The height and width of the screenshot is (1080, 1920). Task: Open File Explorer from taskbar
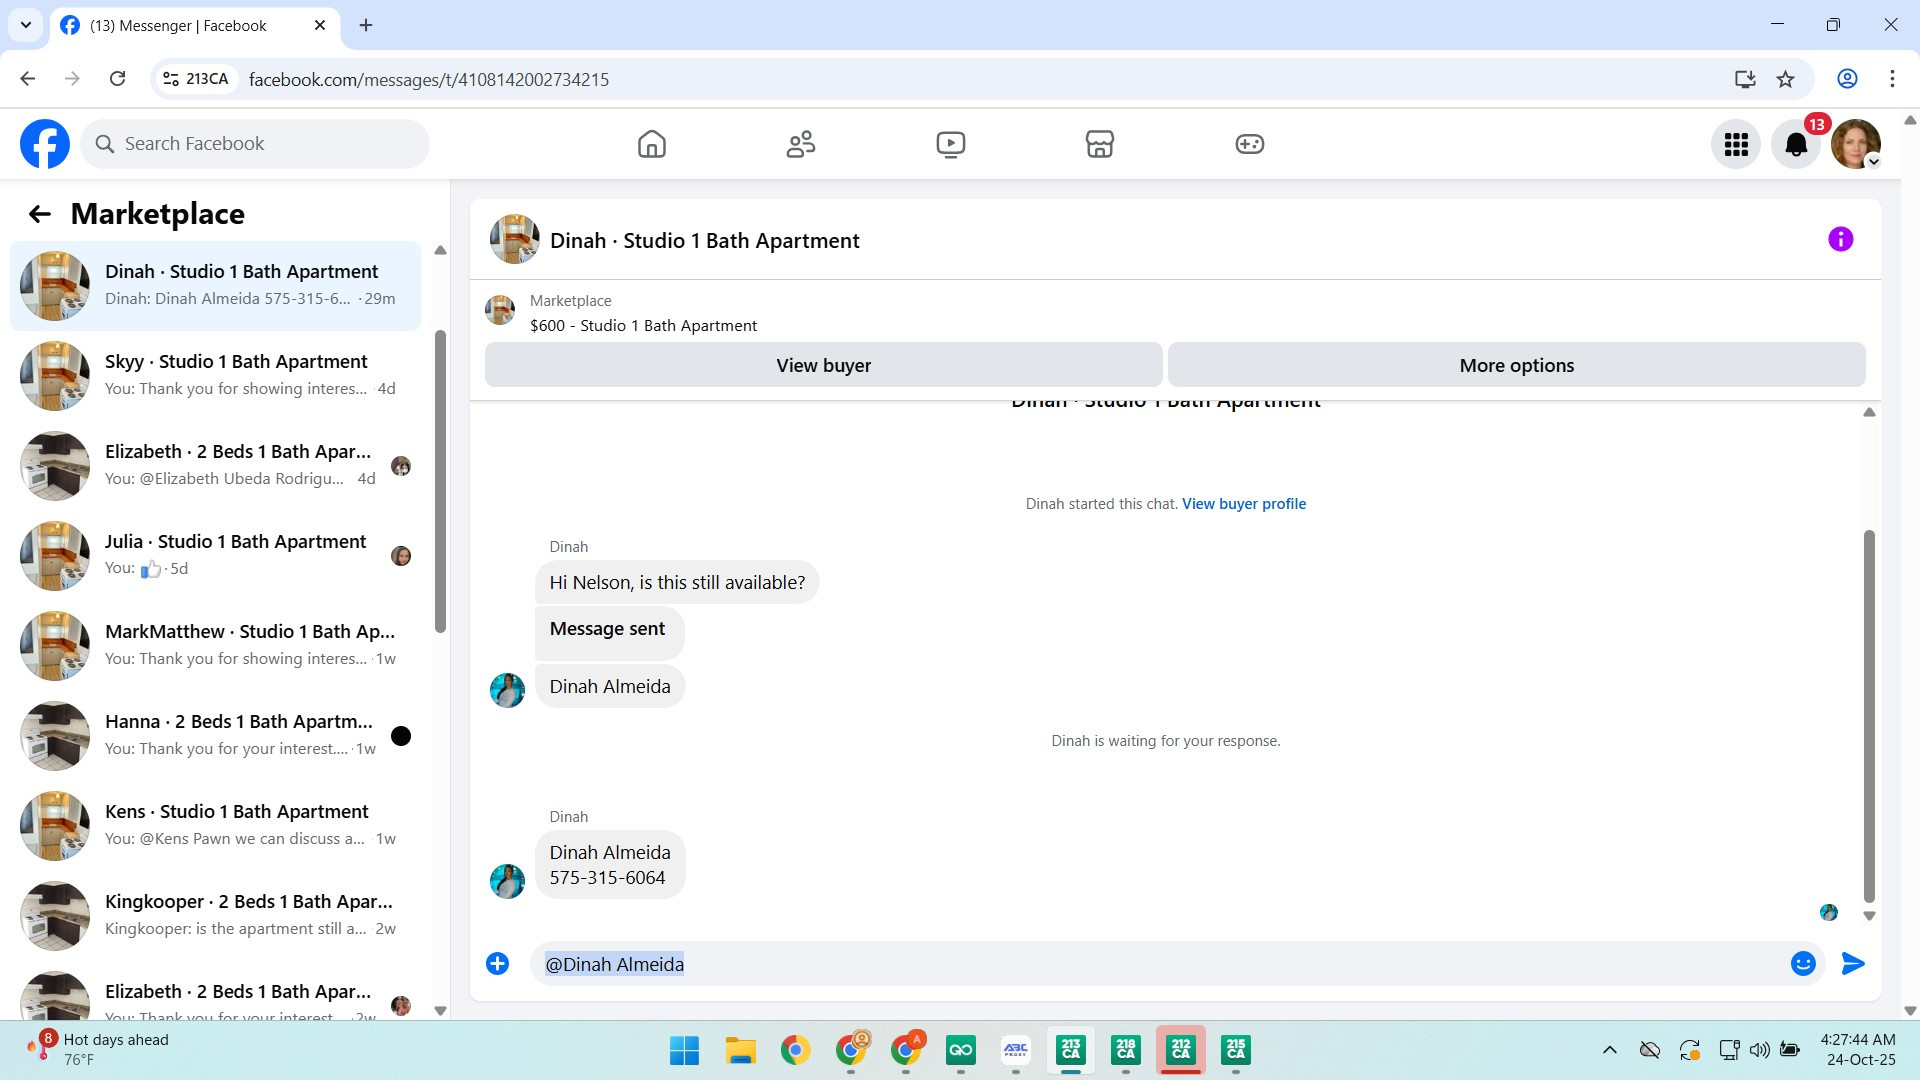click(x=740, y=1050)
